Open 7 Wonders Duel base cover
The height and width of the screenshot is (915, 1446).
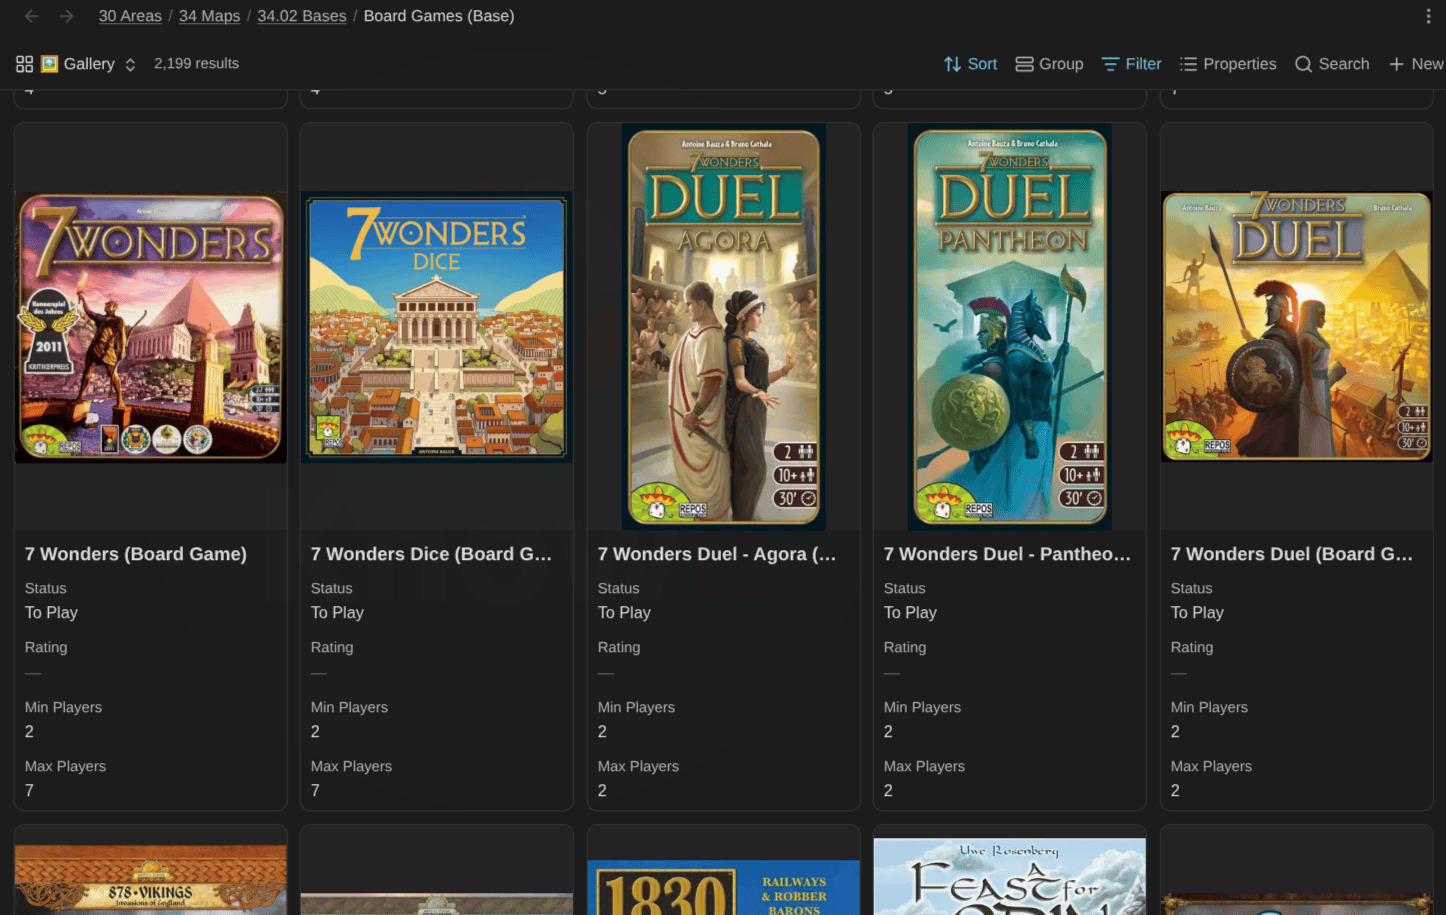(1297, 327)
